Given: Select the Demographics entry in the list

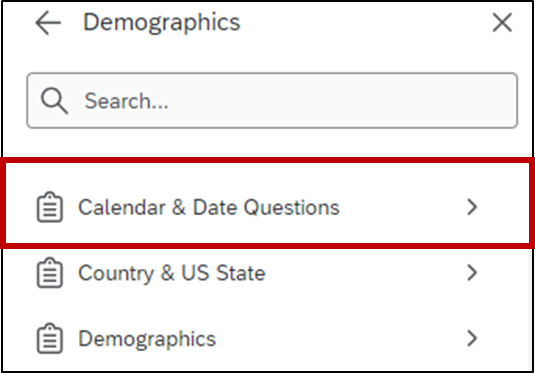Looking at the screenshot, I should pyautogui.click(x=147, y=339).
